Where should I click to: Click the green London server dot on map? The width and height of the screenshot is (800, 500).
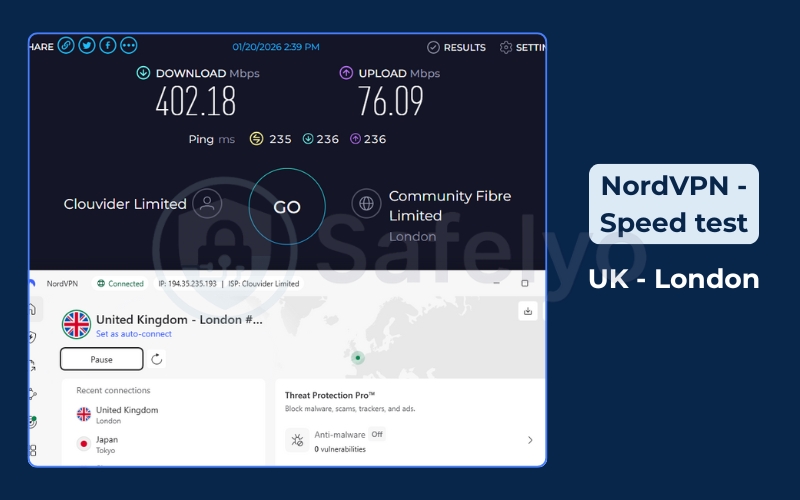[x=358, y=358]
